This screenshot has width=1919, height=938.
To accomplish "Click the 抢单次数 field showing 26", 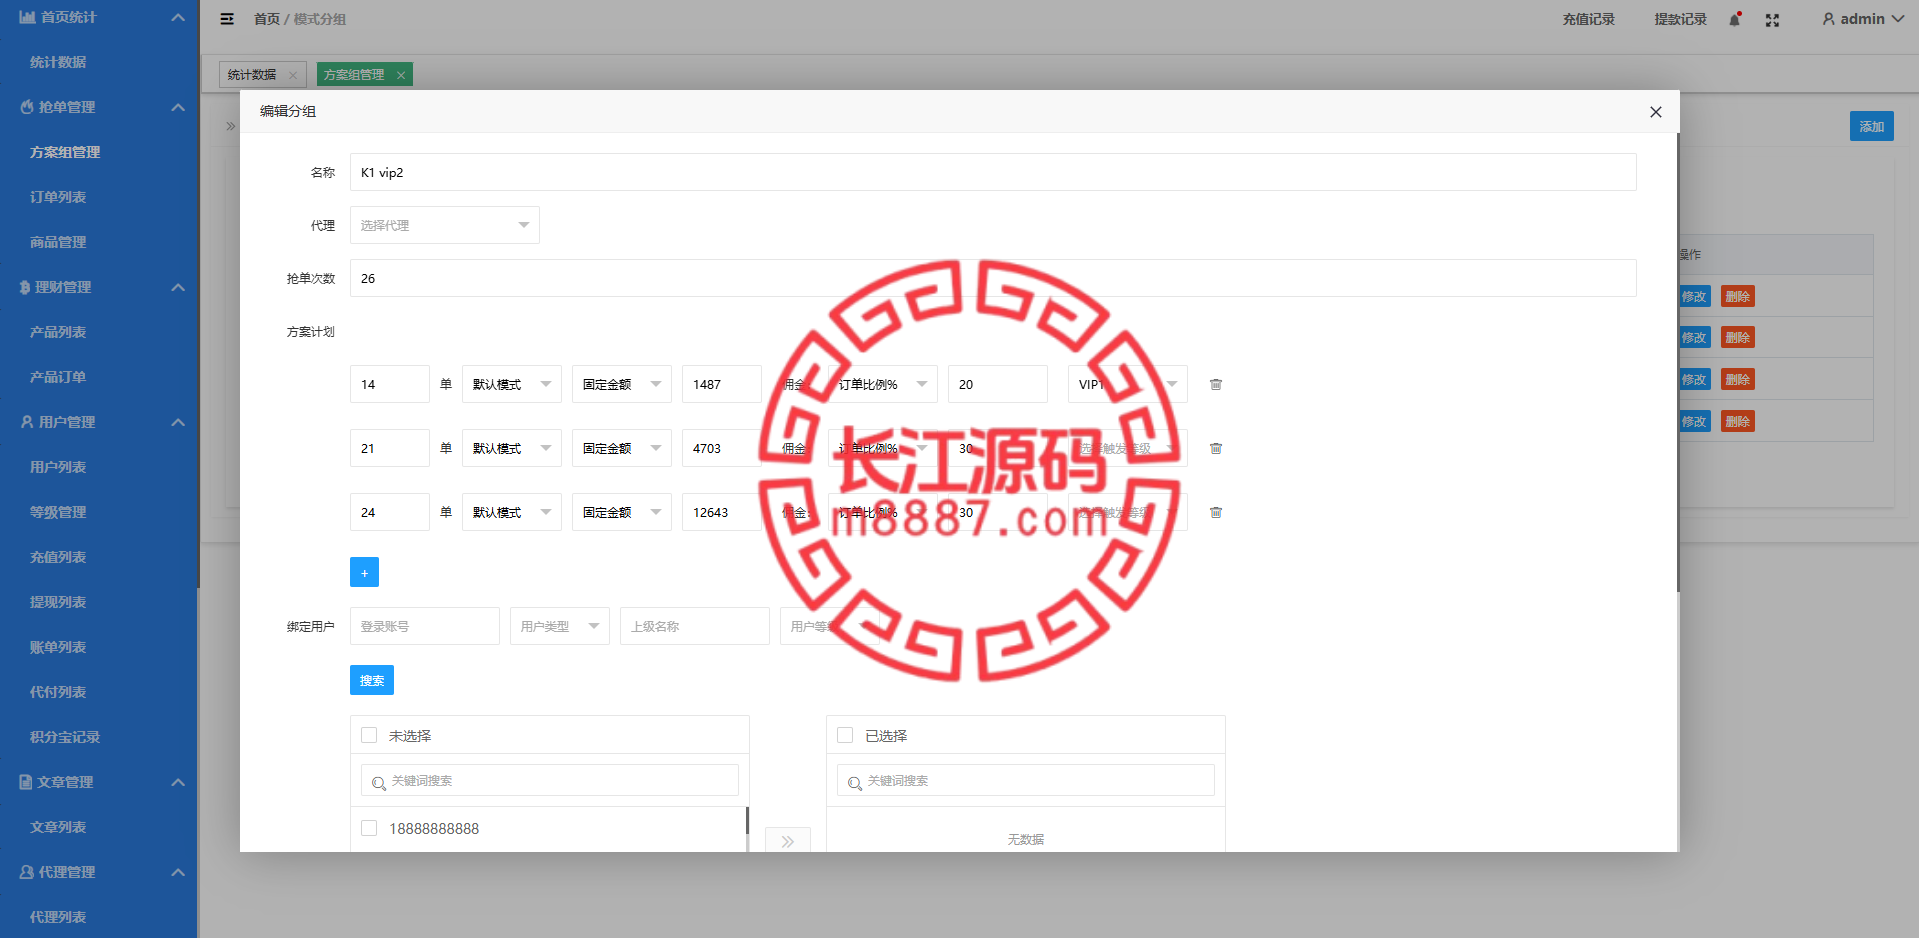I will (993, 278).
